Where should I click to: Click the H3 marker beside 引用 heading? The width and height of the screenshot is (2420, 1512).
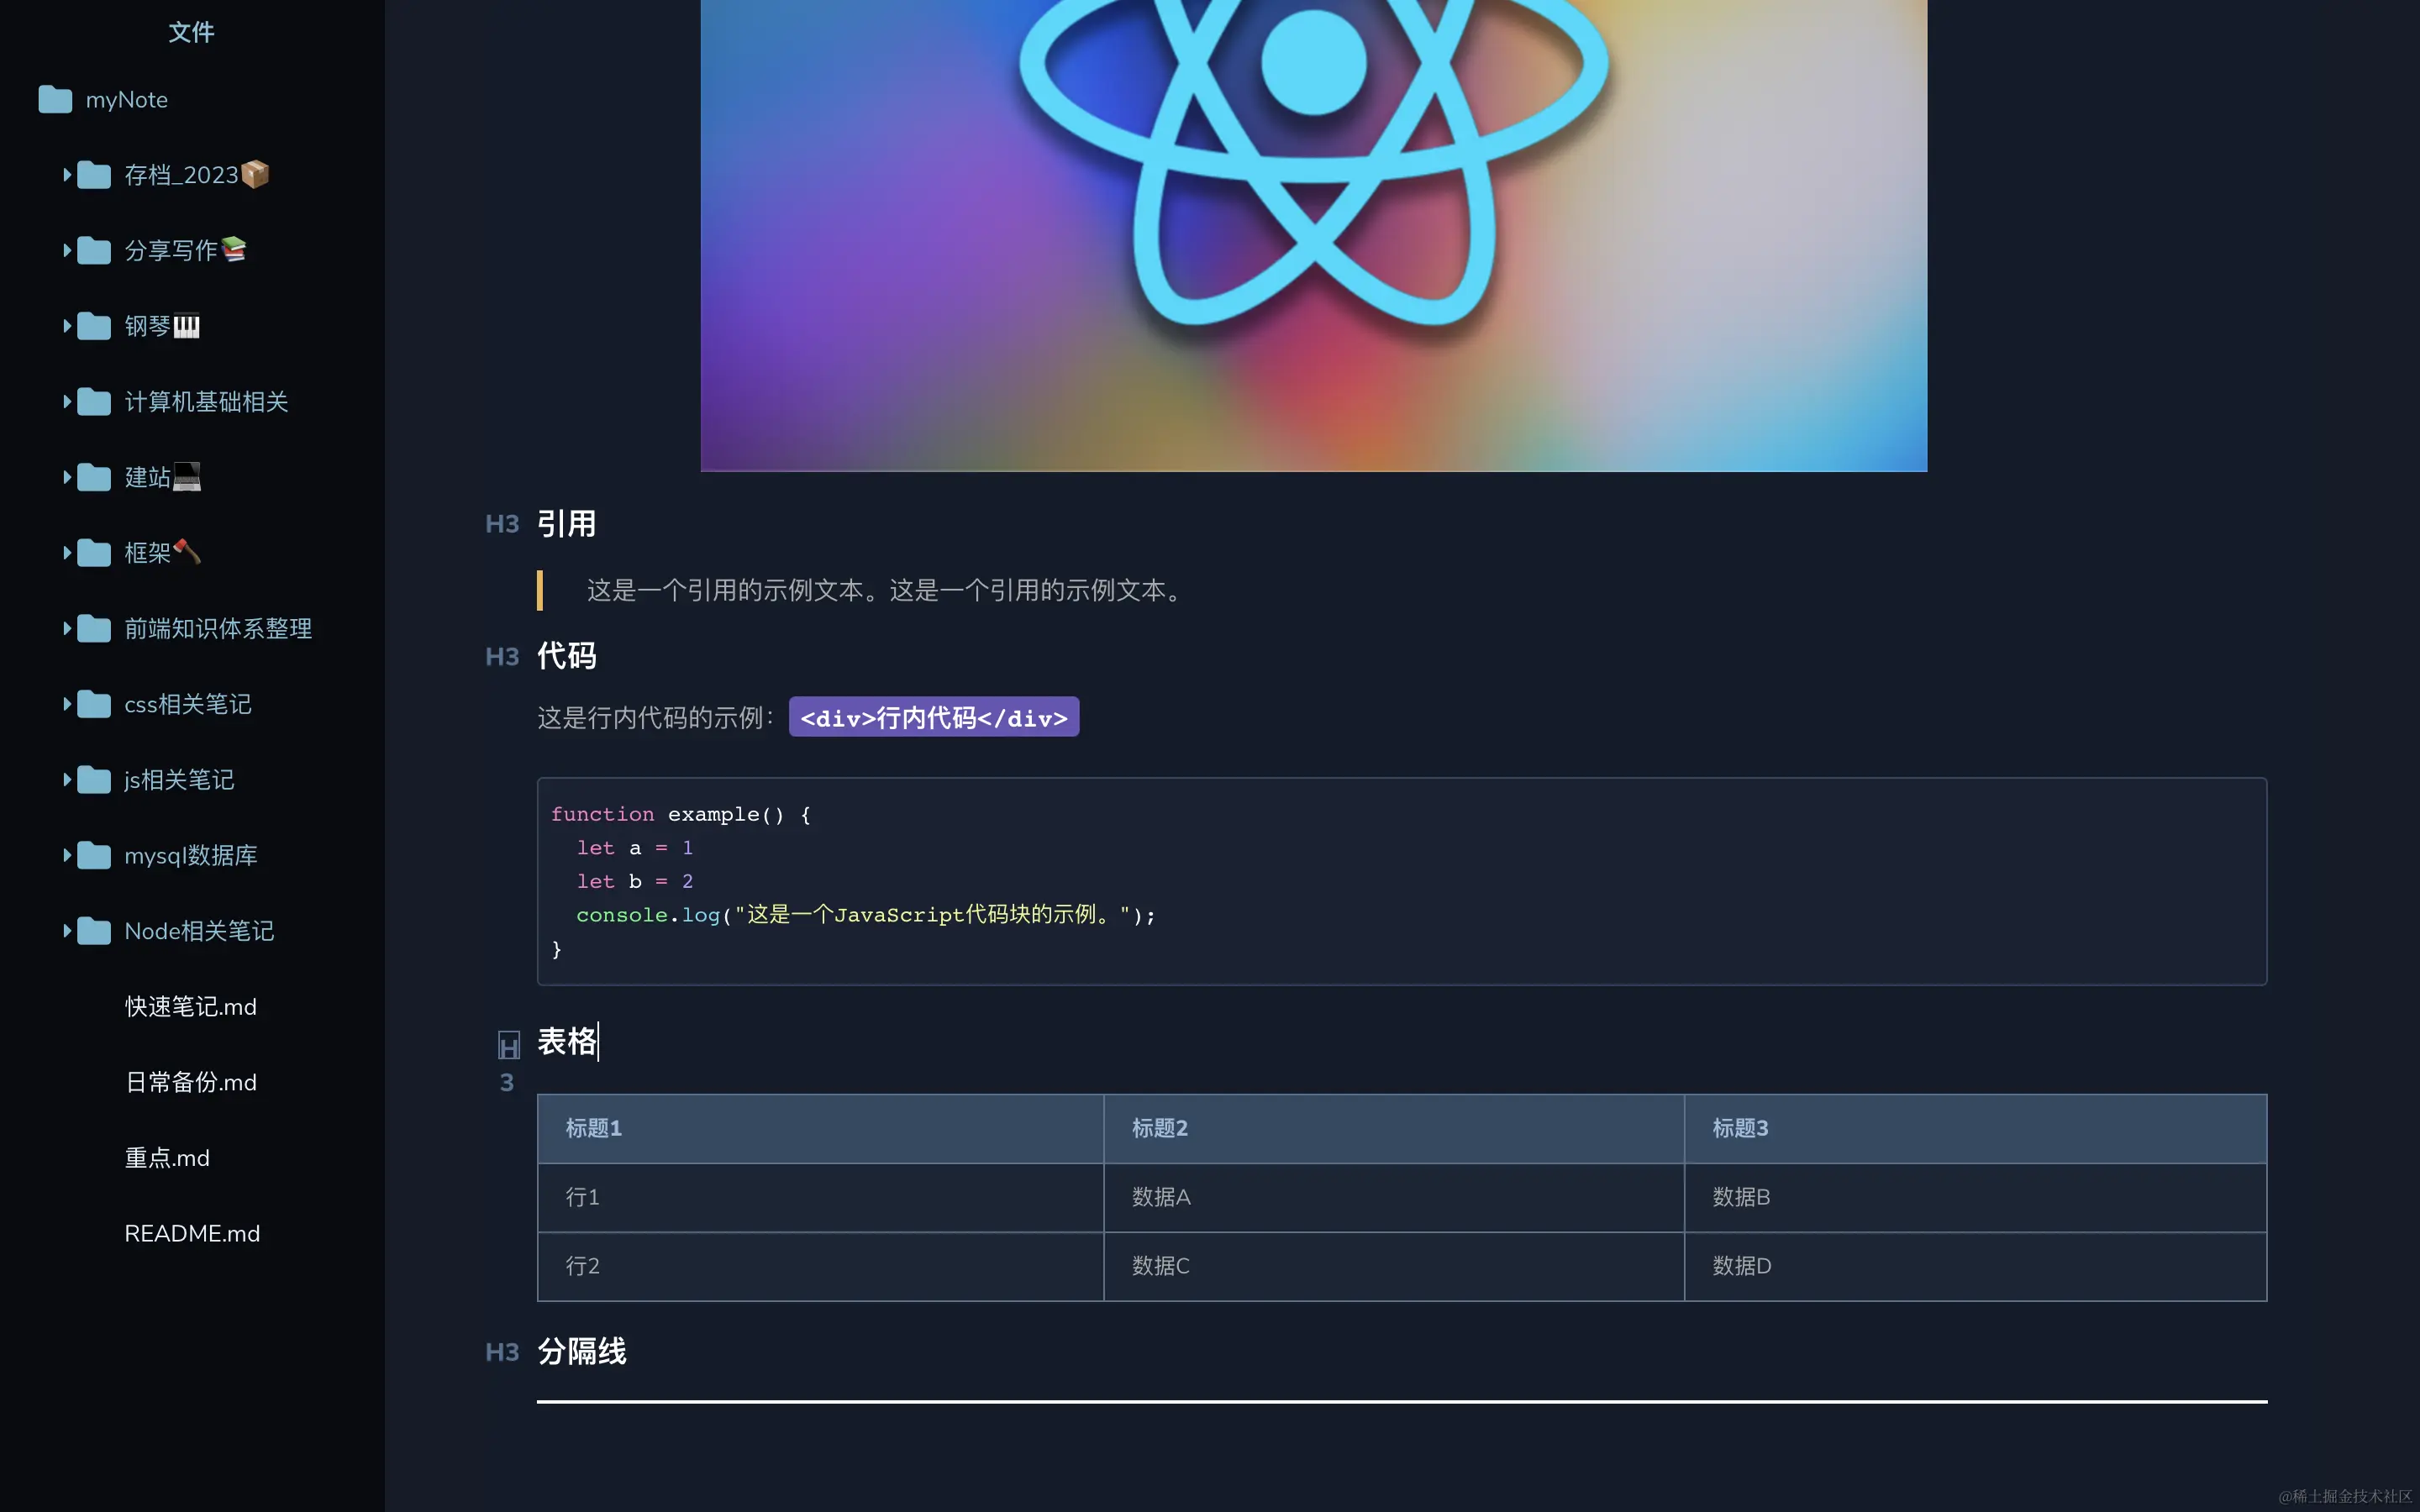click(501, 523)
